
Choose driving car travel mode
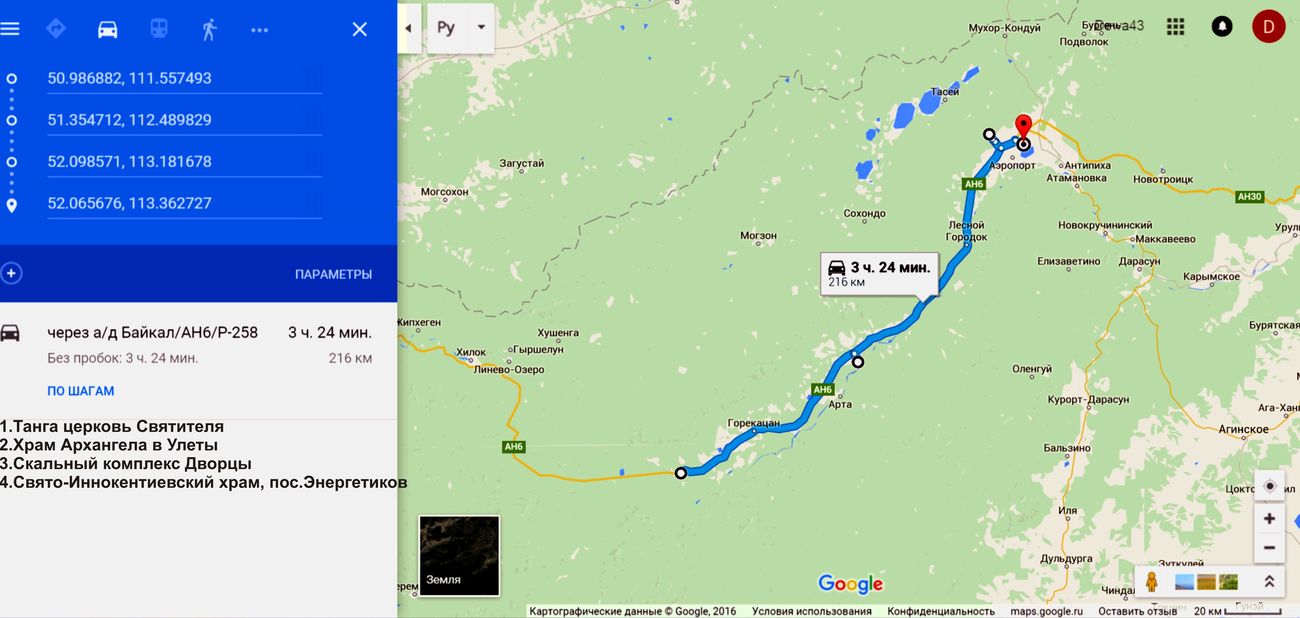[x=107, y=29]
